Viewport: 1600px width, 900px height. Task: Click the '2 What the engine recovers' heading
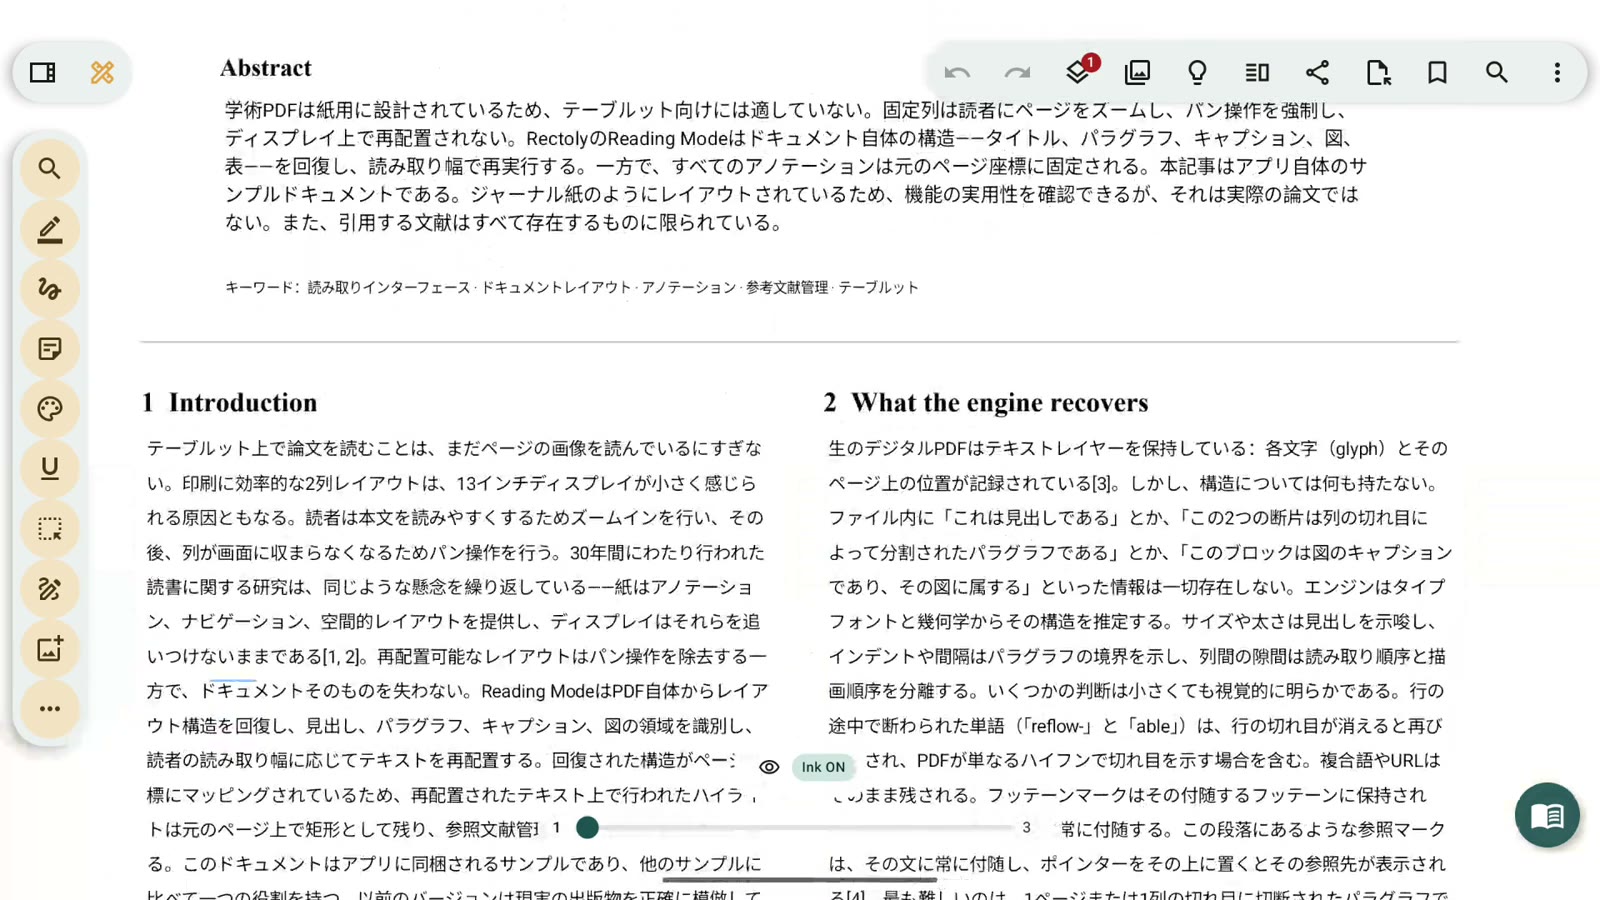pyautogui.click(x=986, y=402)
